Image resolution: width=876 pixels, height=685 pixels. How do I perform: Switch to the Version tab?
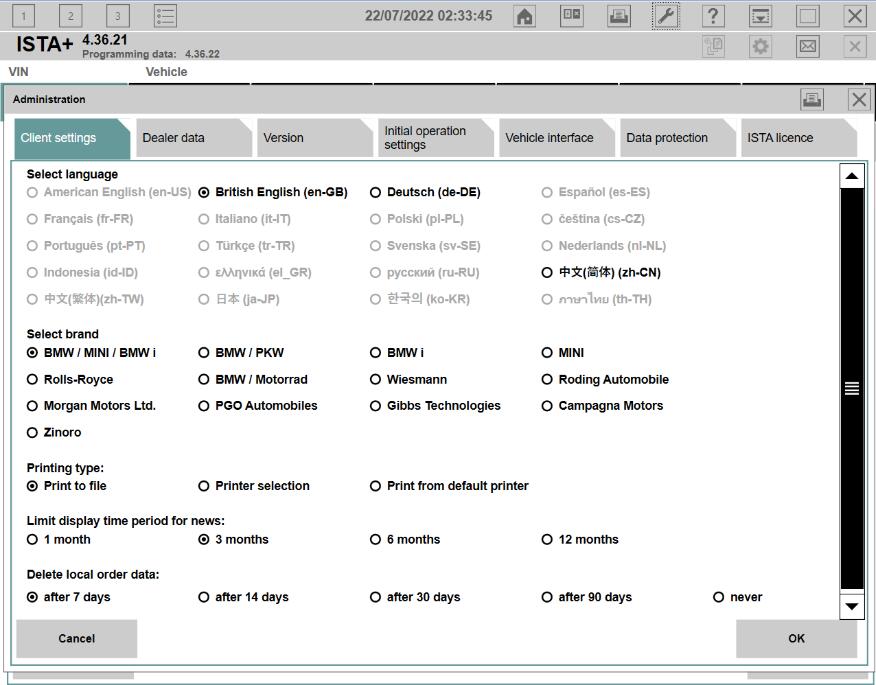pos(315,137)
